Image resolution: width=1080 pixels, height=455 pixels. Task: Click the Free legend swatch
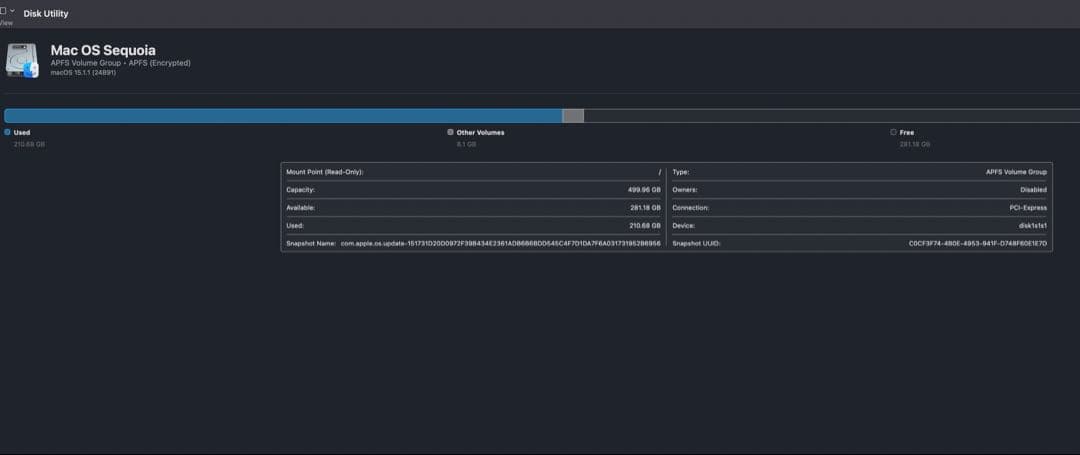tap(893, 132)
